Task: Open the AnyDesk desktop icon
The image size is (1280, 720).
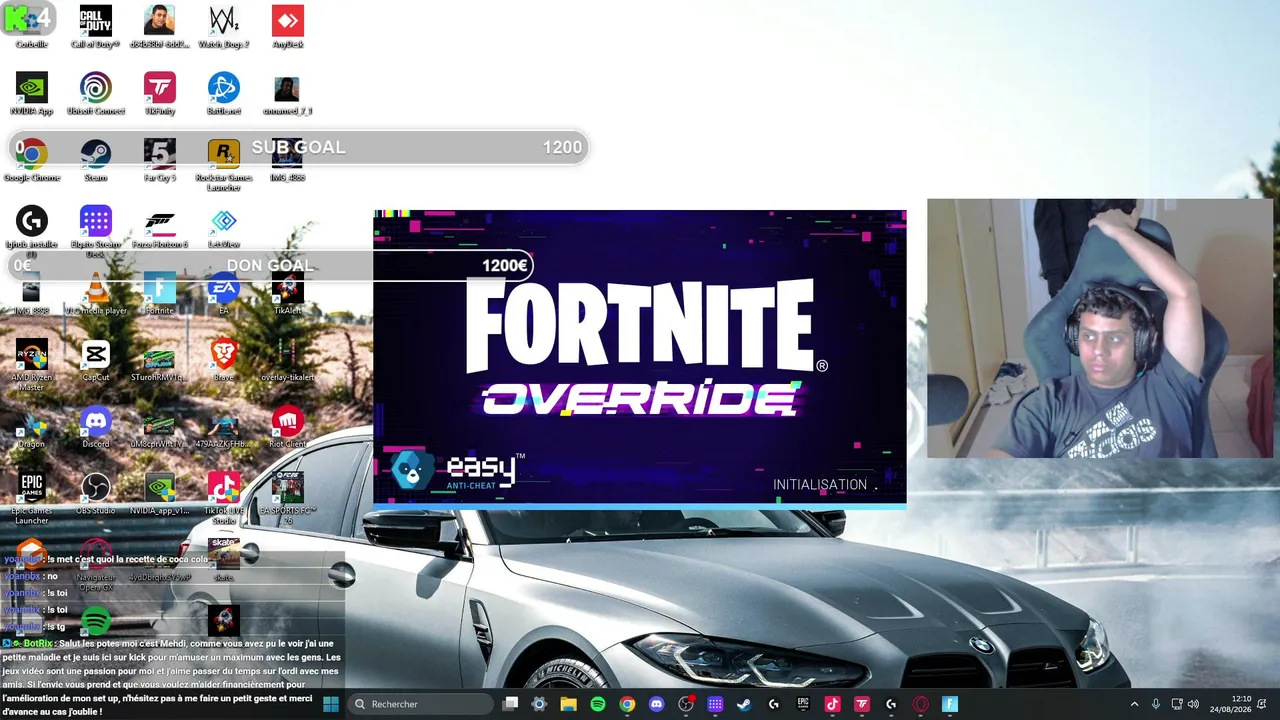Action: (x=287, y=27)
